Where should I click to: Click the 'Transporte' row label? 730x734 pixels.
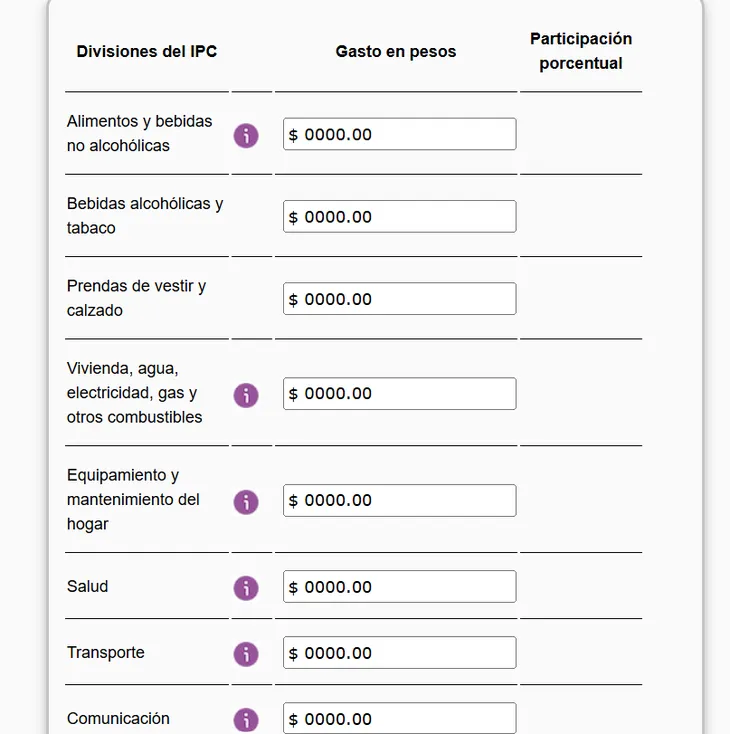106,653
